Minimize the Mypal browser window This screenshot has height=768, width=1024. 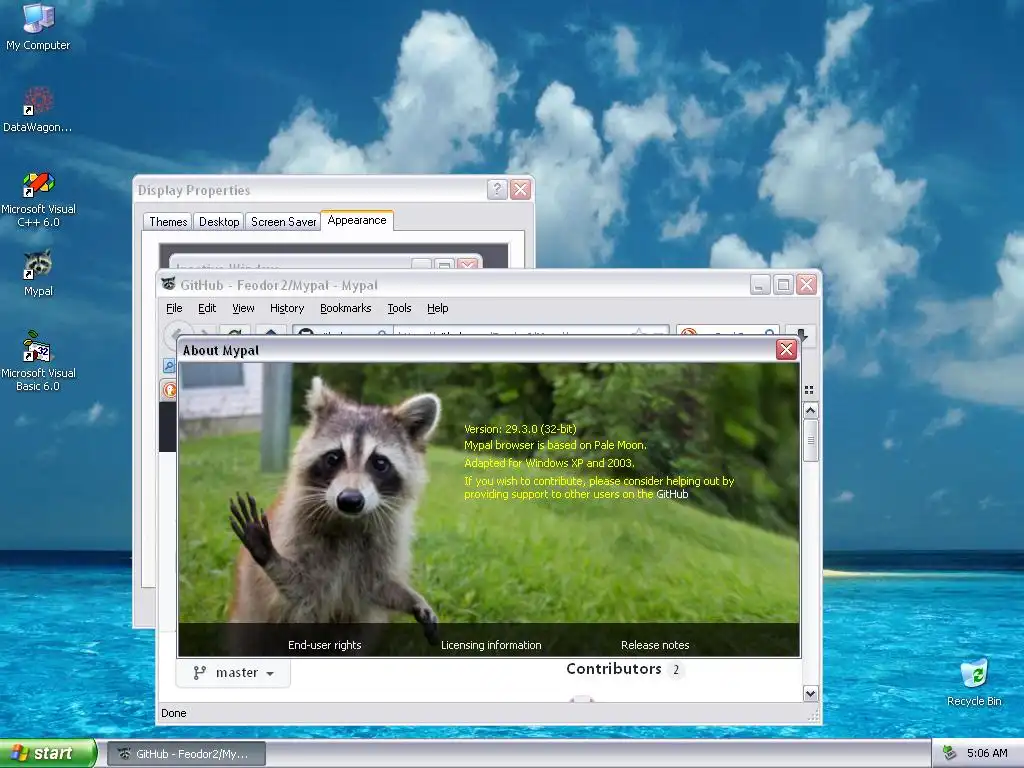(760, 285)
